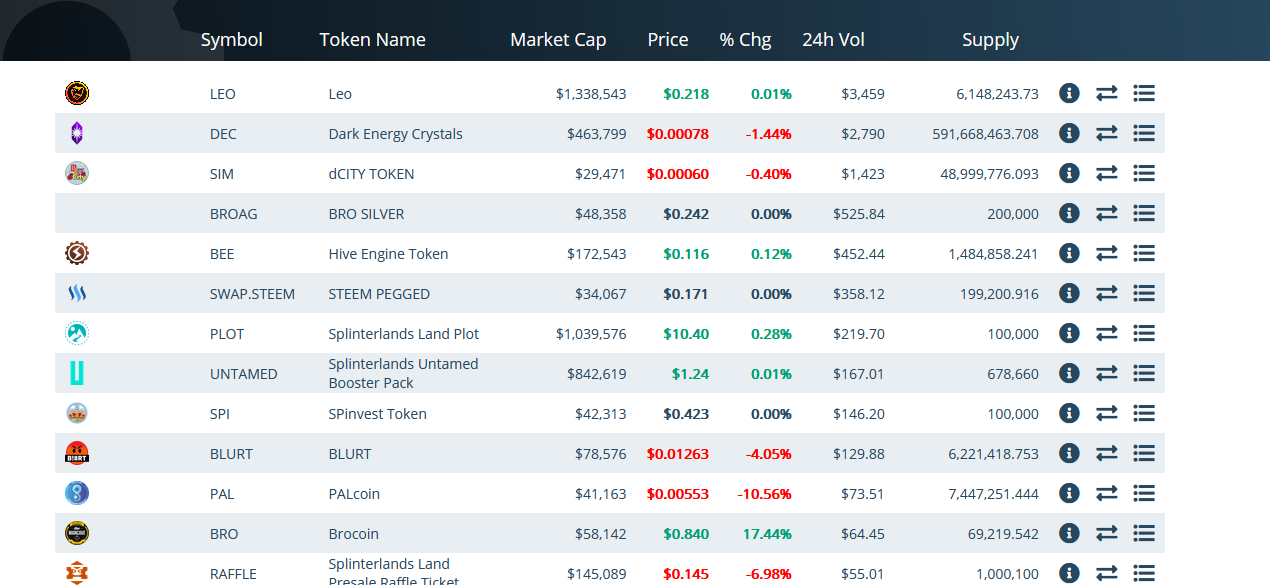1270x585 pixels.
Task: Open list icon in SPI row
Action: [x=1144, y=413]
